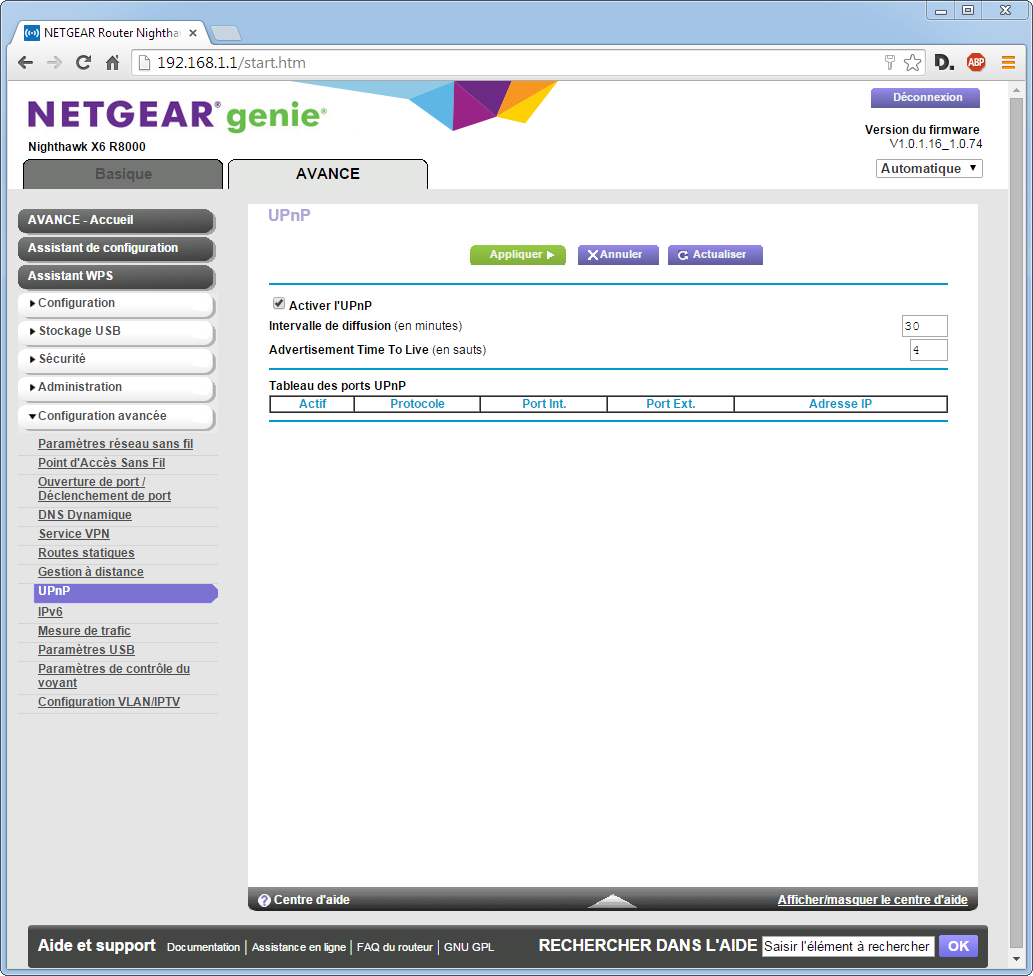The width and height of the screenshot is (1033, 976).
Task: Uncheck the Activer l'UPnP checkbox
Action: [279, 304]
